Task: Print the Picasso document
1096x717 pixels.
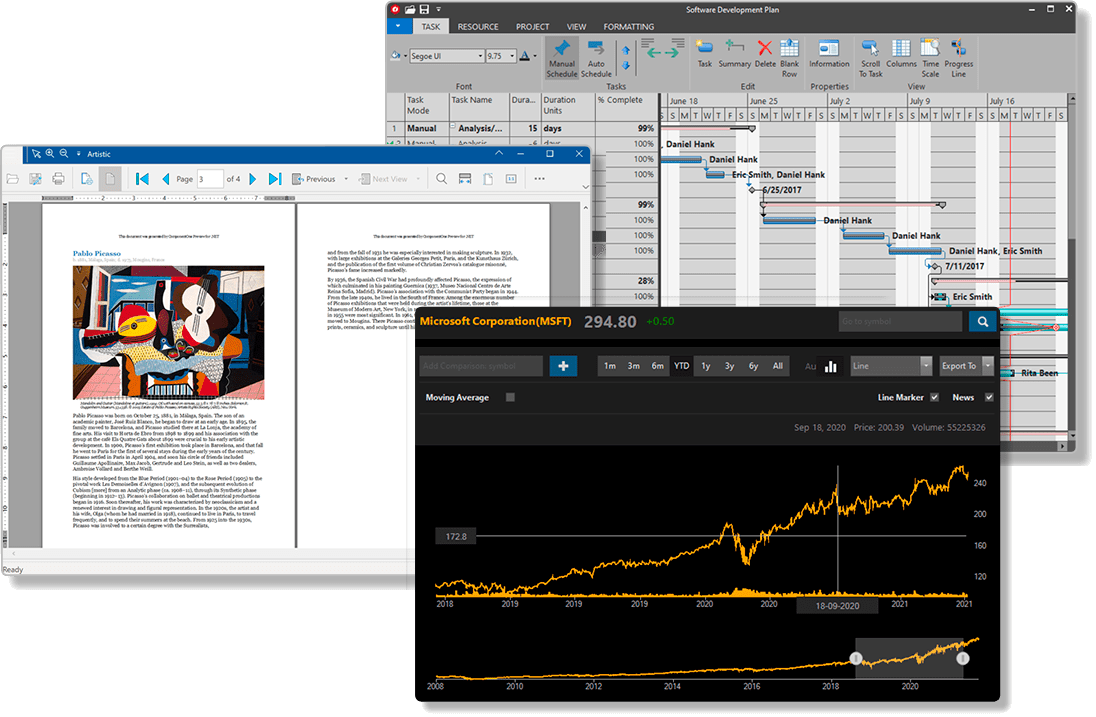Action: [60, 178]
